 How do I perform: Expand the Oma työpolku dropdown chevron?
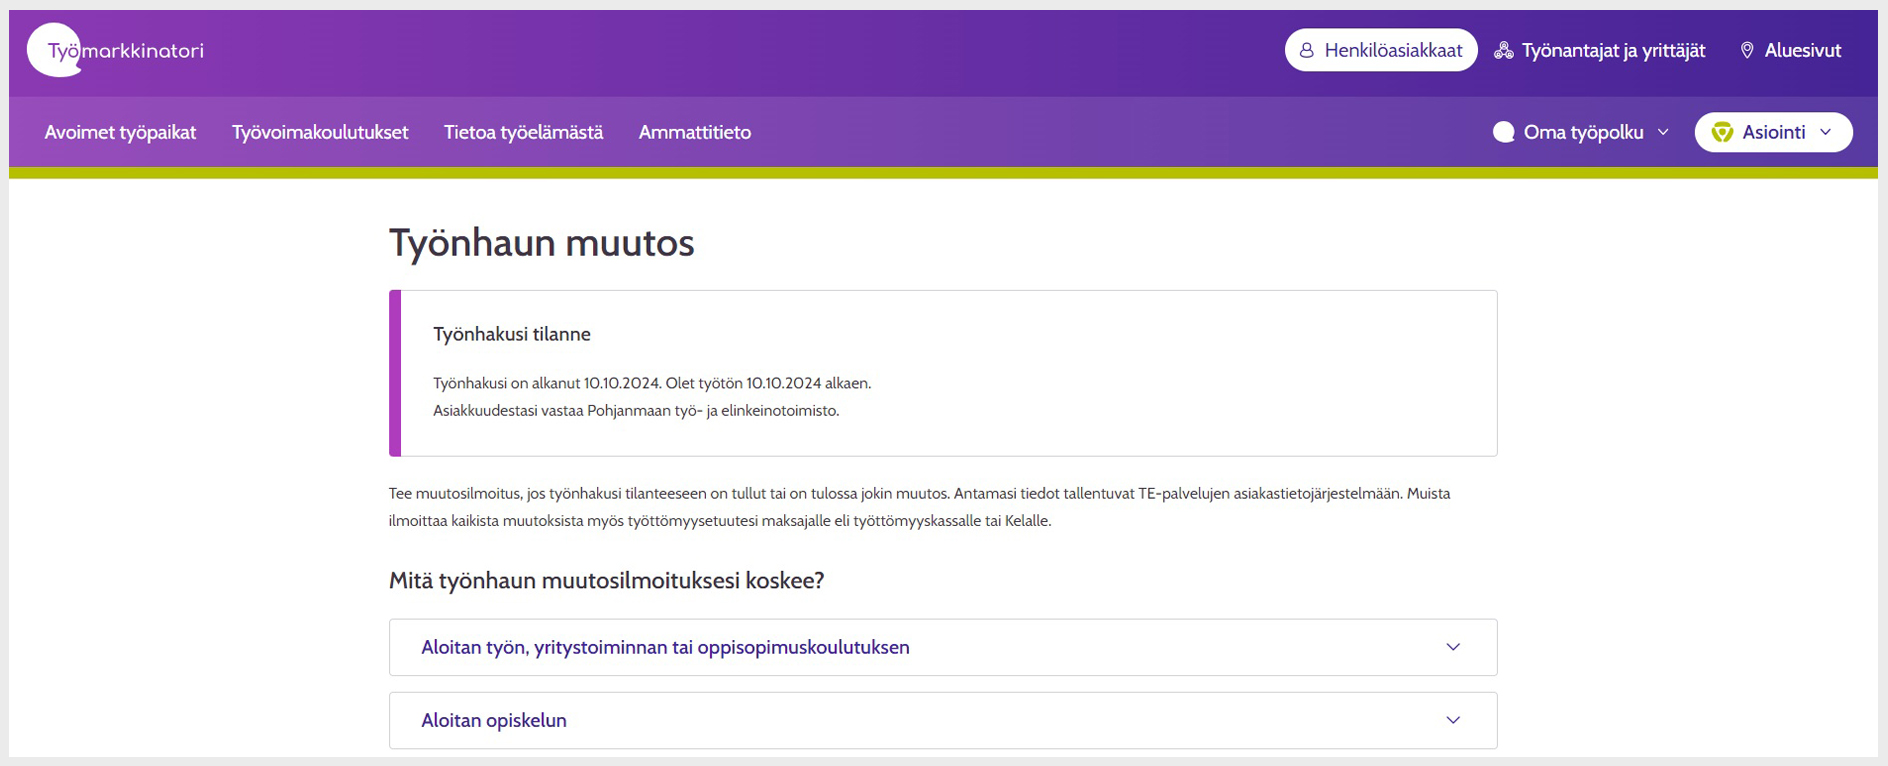point(1663,132)
